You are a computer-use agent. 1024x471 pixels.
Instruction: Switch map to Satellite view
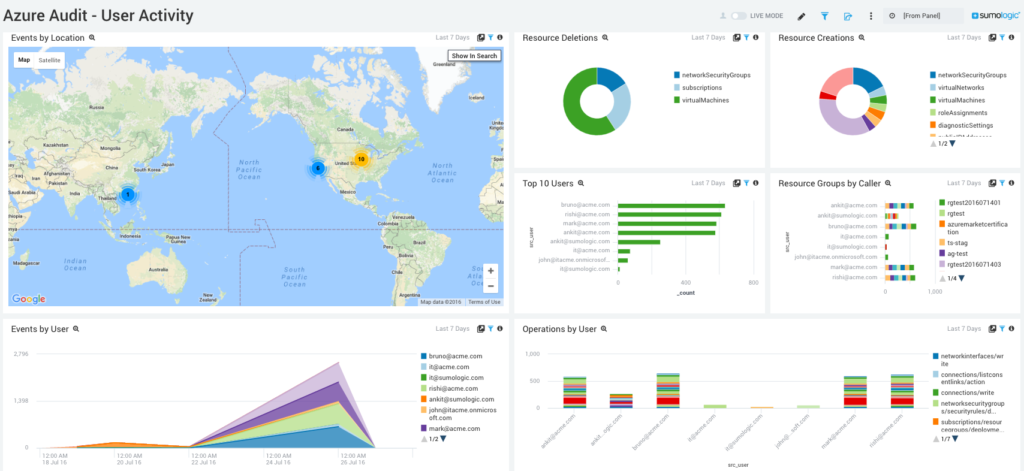[x=50, y=60]
